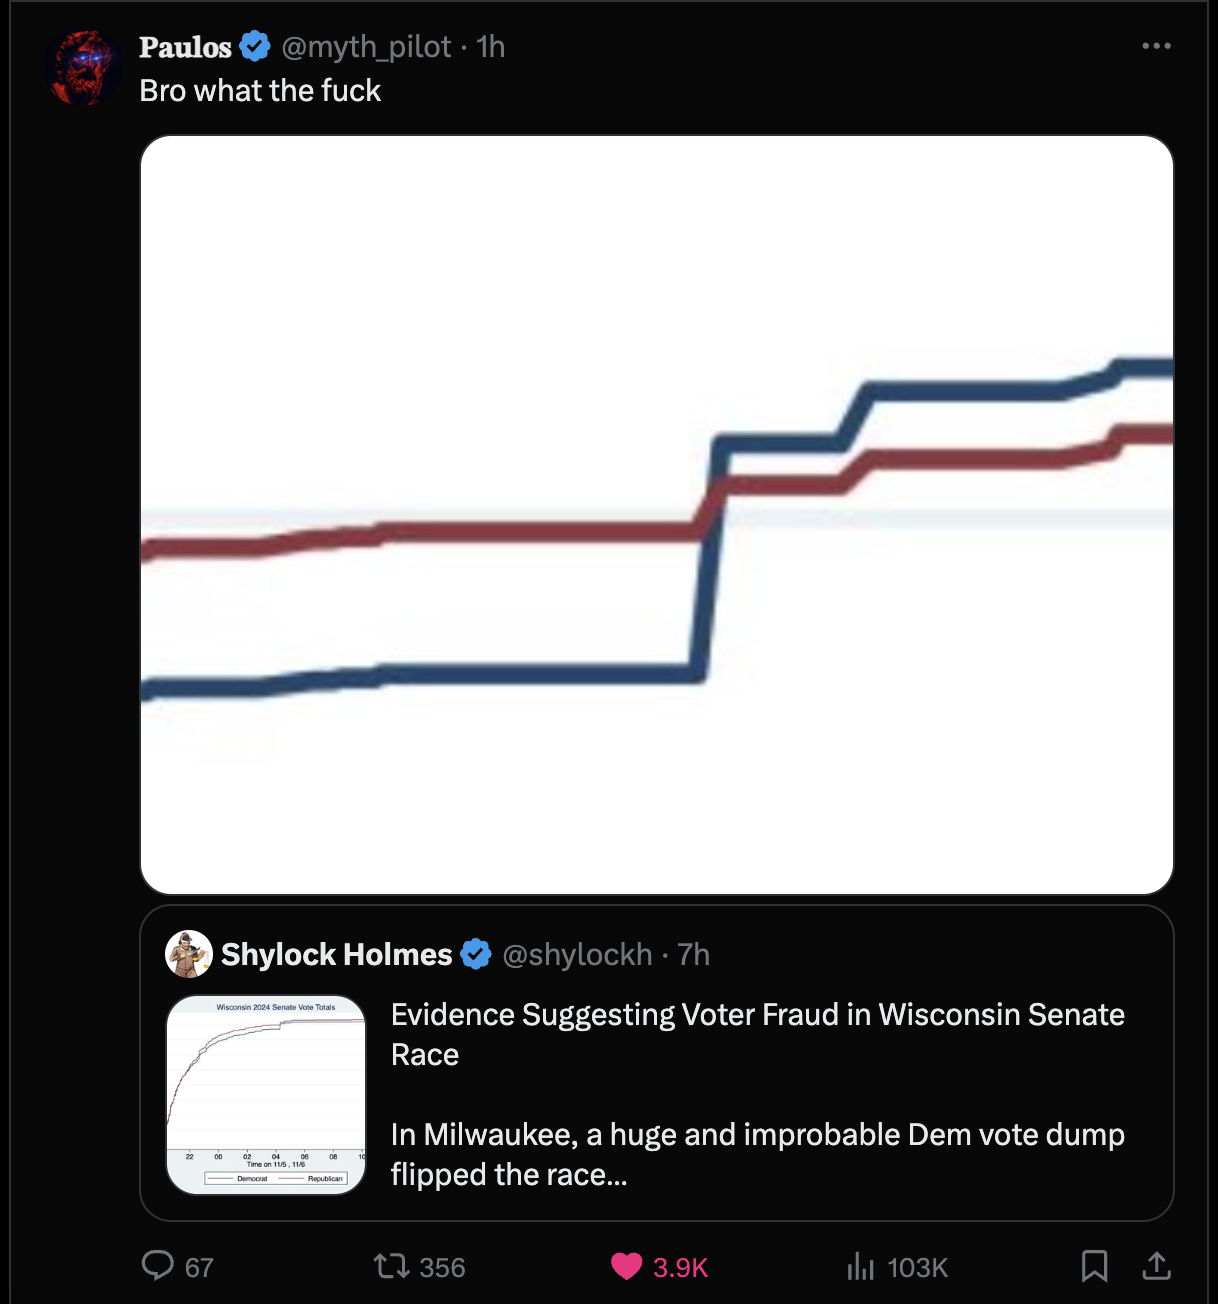Open the three-dot more options menu
The height and width of the screenshot is (1304, 1218).
[1156, 46]
